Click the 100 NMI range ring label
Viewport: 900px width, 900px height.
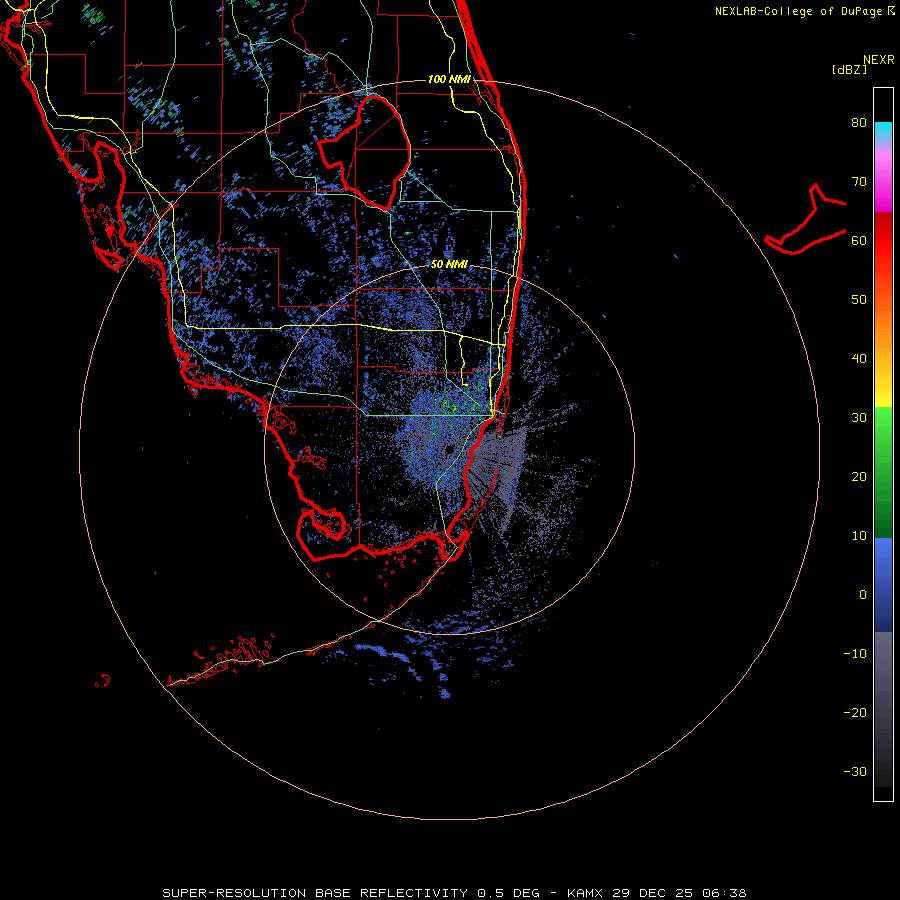(449, 79)
